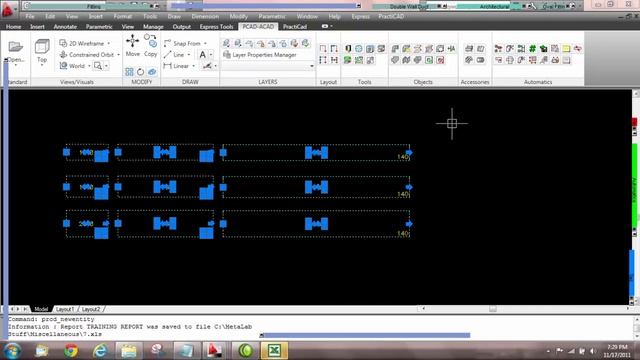640x360 pixels.
Task: Click the Accessories panel title
Action: tap(475, 82)
